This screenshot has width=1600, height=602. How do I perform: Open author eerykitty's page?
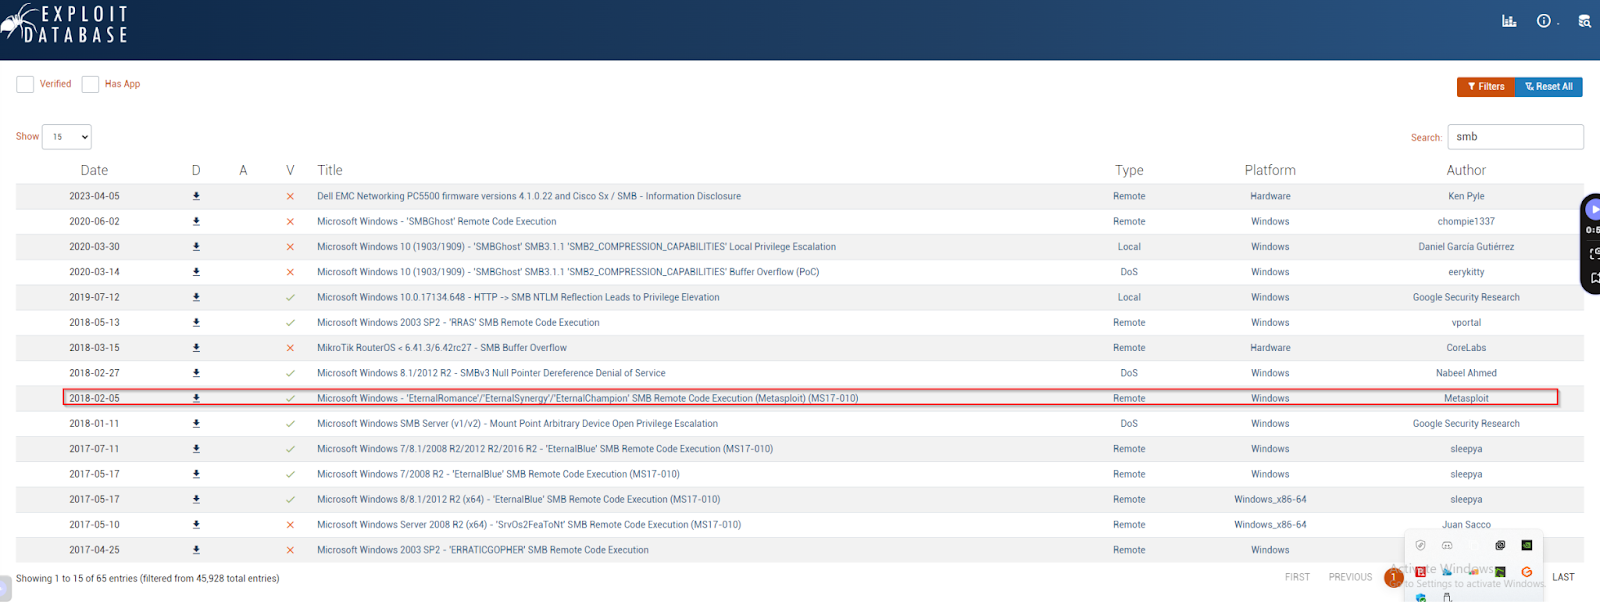pyautogui.click(x=1466, y=272)
